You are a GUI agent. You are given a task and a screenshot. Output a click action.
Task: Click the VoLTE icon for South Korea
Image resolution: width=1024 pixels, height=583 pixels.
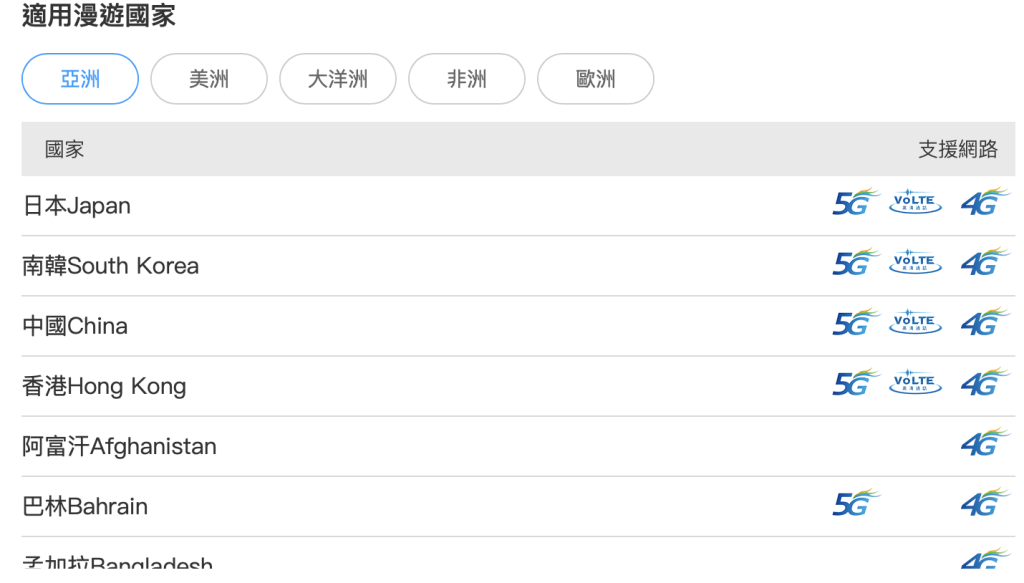point(915,263)
